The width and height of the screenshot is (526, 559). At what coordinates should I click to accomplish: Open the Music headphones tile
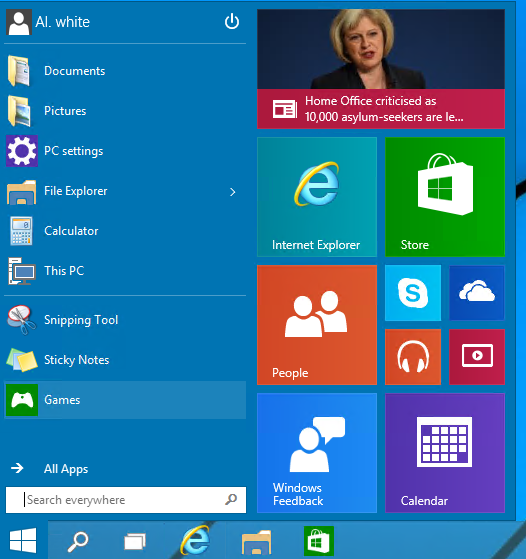(413, 357)
